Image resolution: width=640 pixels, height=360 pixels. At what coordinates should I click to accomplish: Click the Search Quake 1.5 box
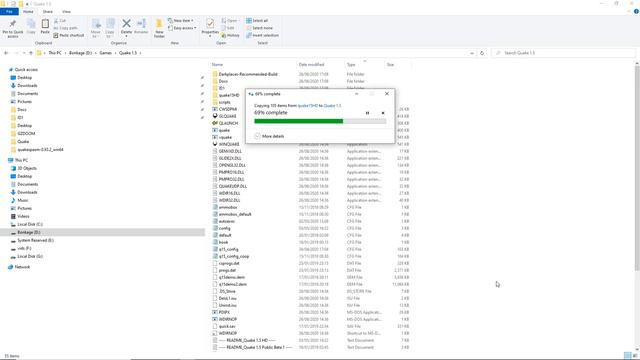[x=563, y=53]
